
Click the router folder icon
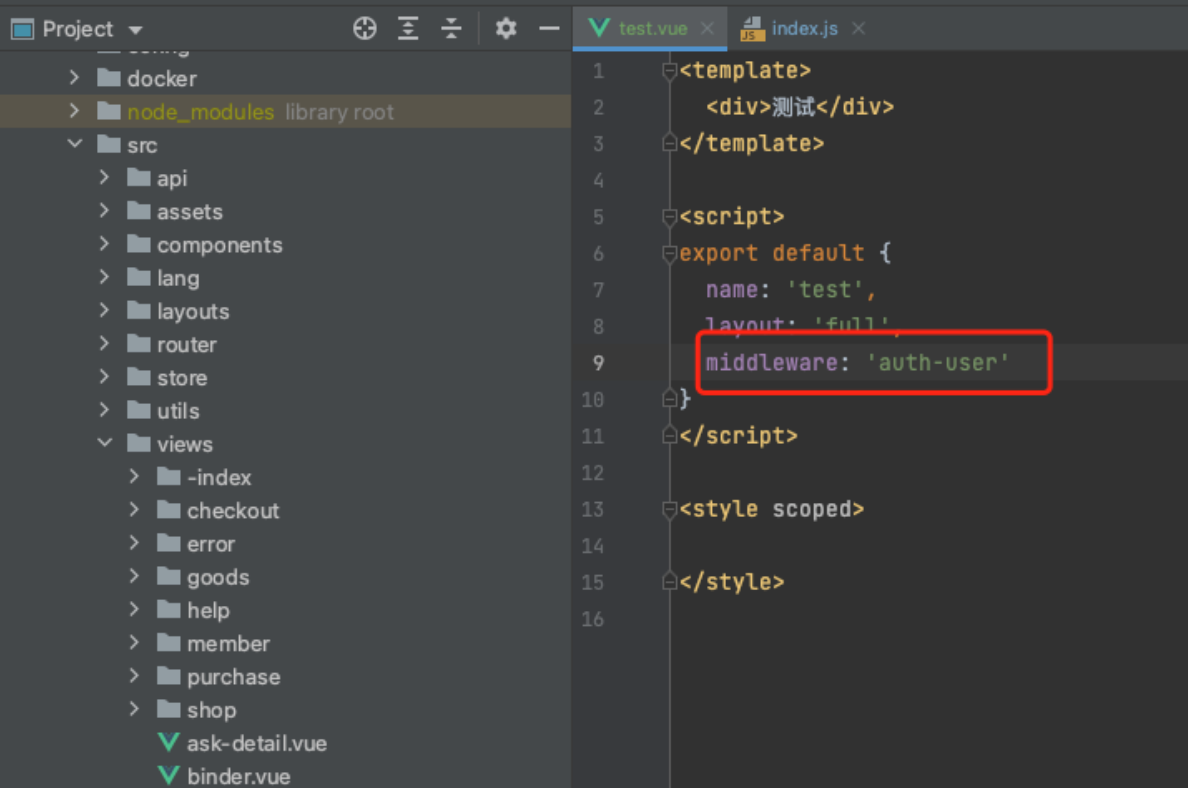tap(139, 344)
